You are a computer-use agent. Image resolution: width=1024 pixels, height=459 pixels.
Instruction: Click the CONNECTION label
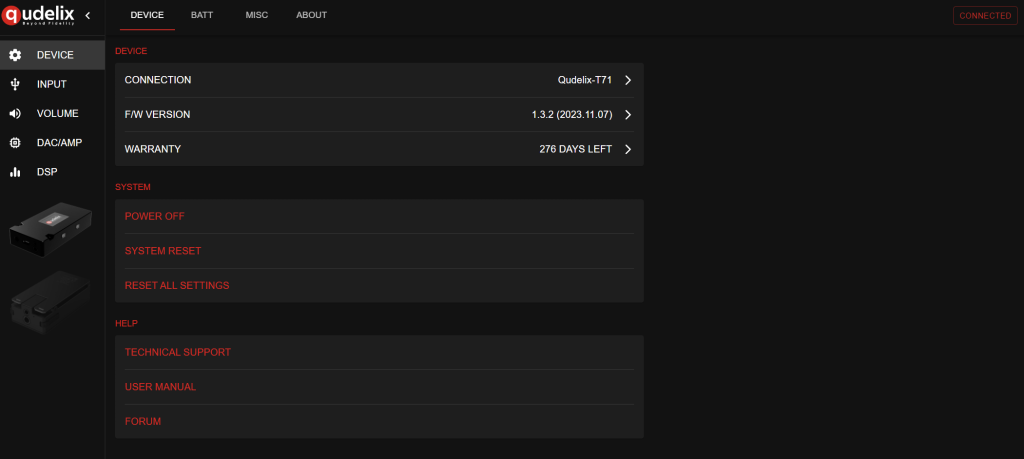[x=158, y=80]
